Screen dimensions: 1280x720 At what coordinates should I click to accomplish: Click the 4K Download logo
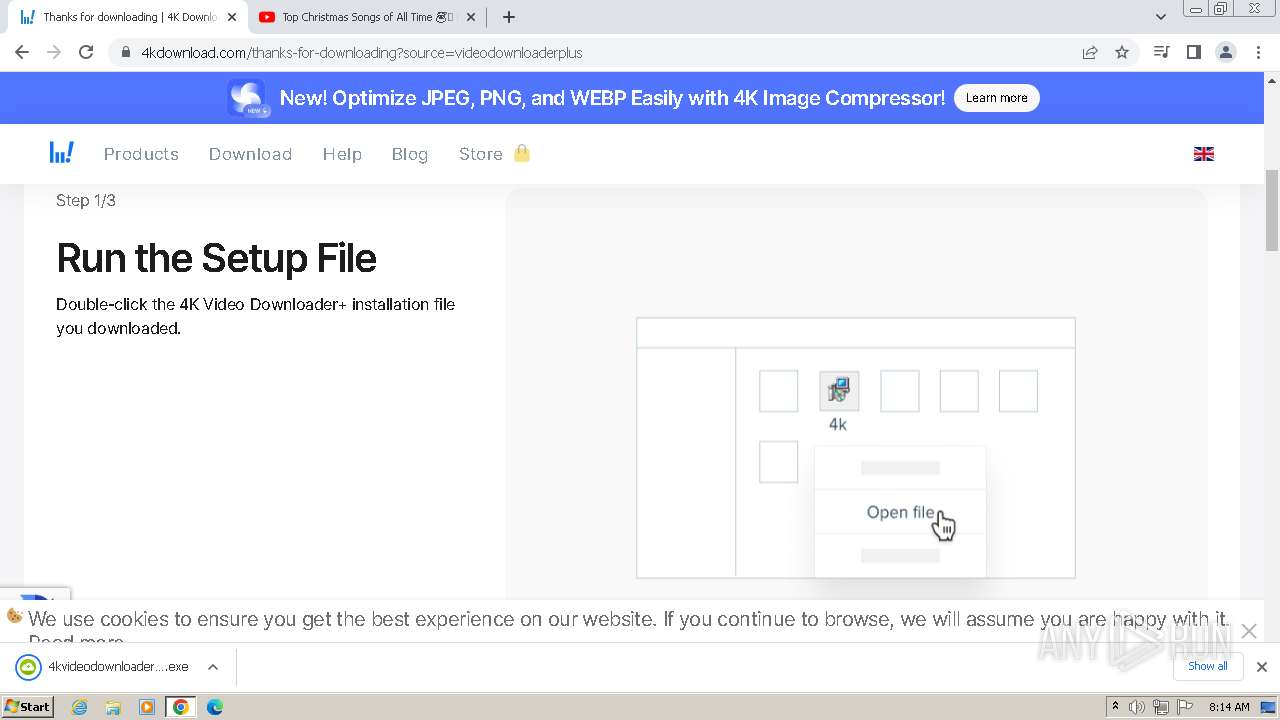(x=62, y=153)
